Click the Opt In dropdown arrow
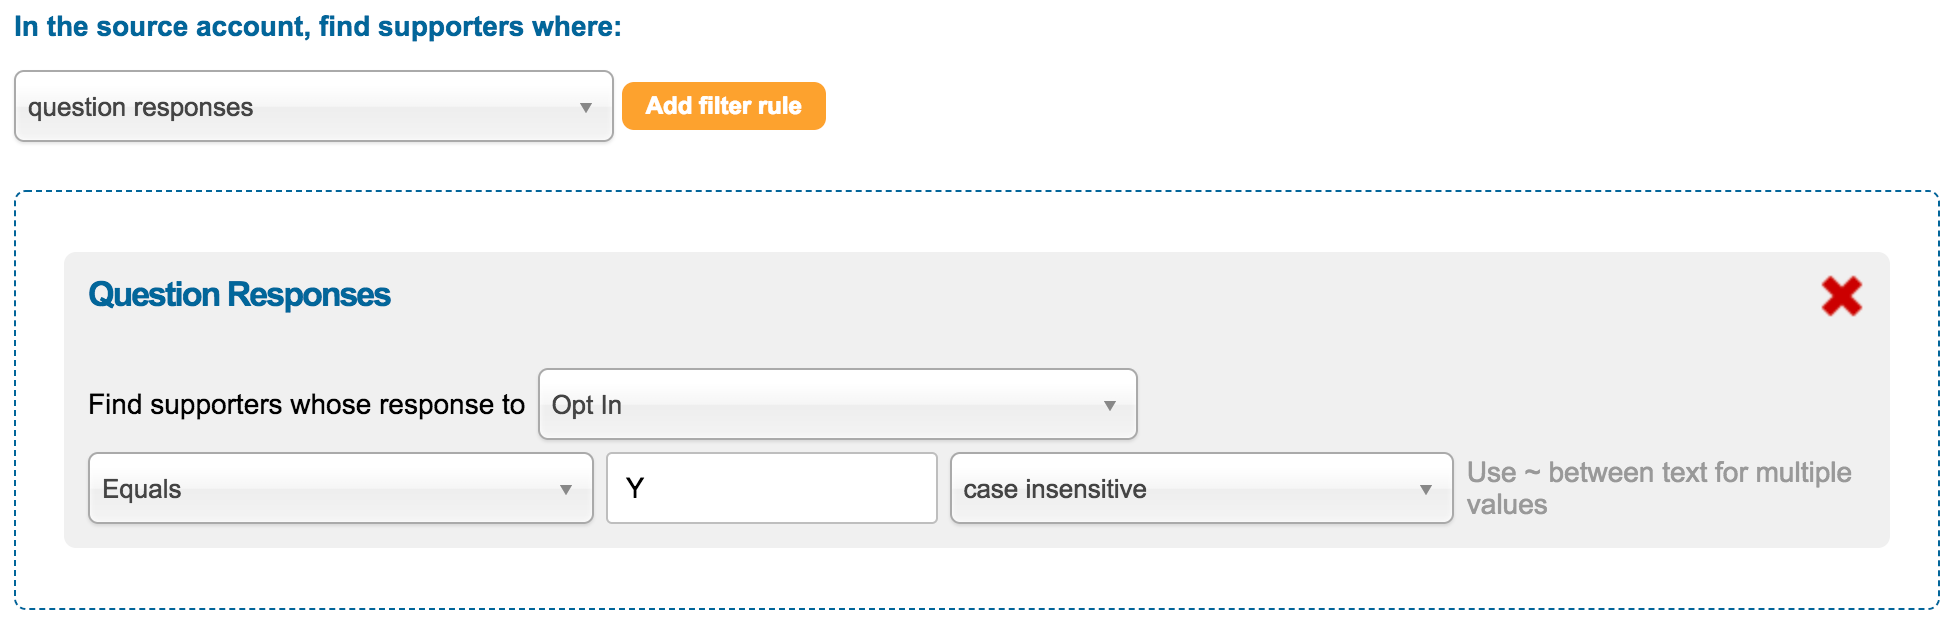Screen dimensions: 1956x622 tap(1109, 406)
